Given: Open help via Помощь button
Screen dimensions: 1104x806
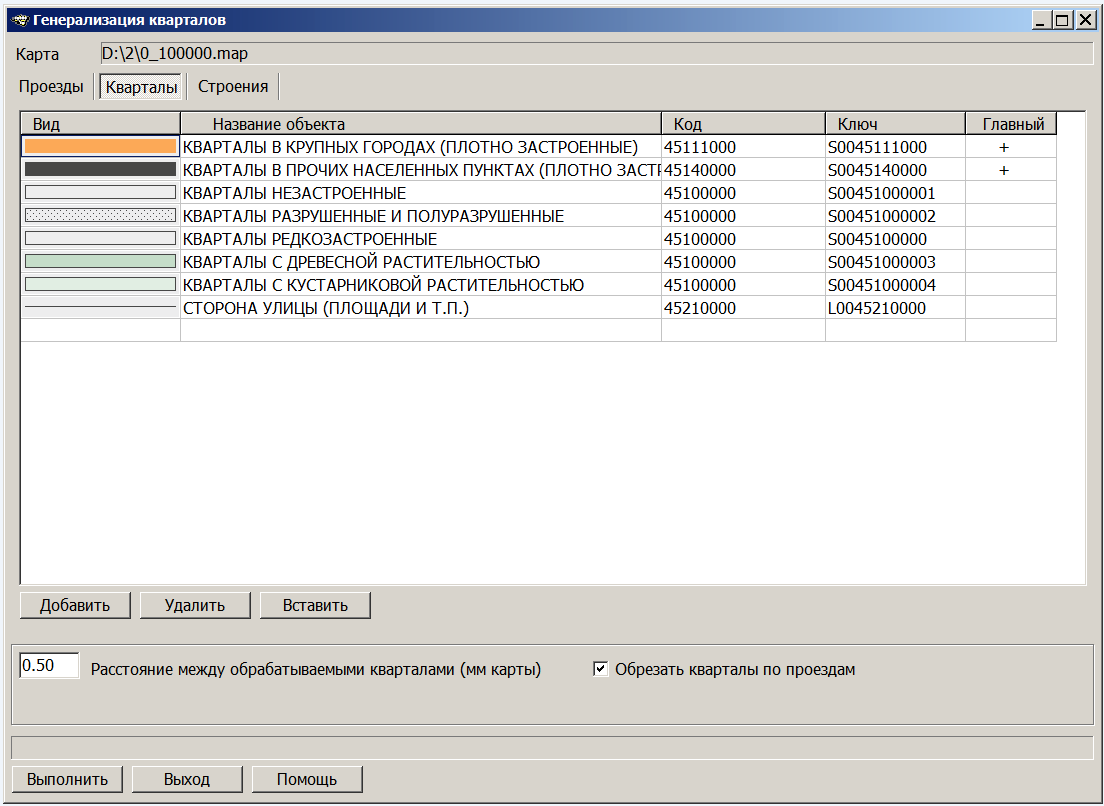Looking at the screenshot, I should click(x=307, y=779).
